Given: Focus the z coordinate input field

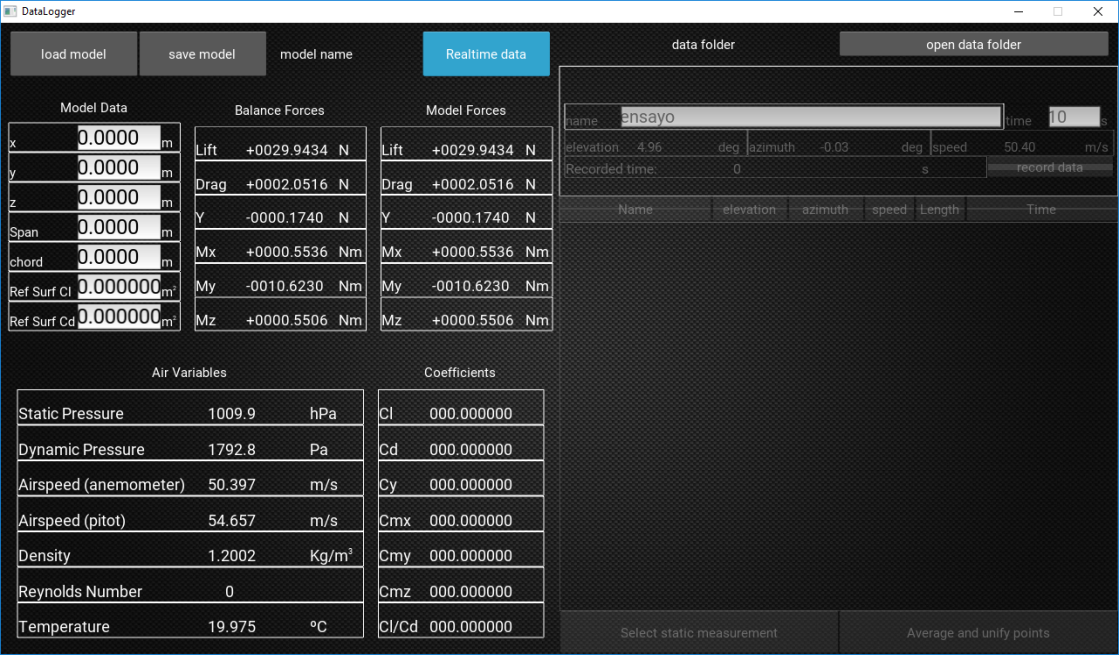Looking at the screenshot, I should point(119,198).
